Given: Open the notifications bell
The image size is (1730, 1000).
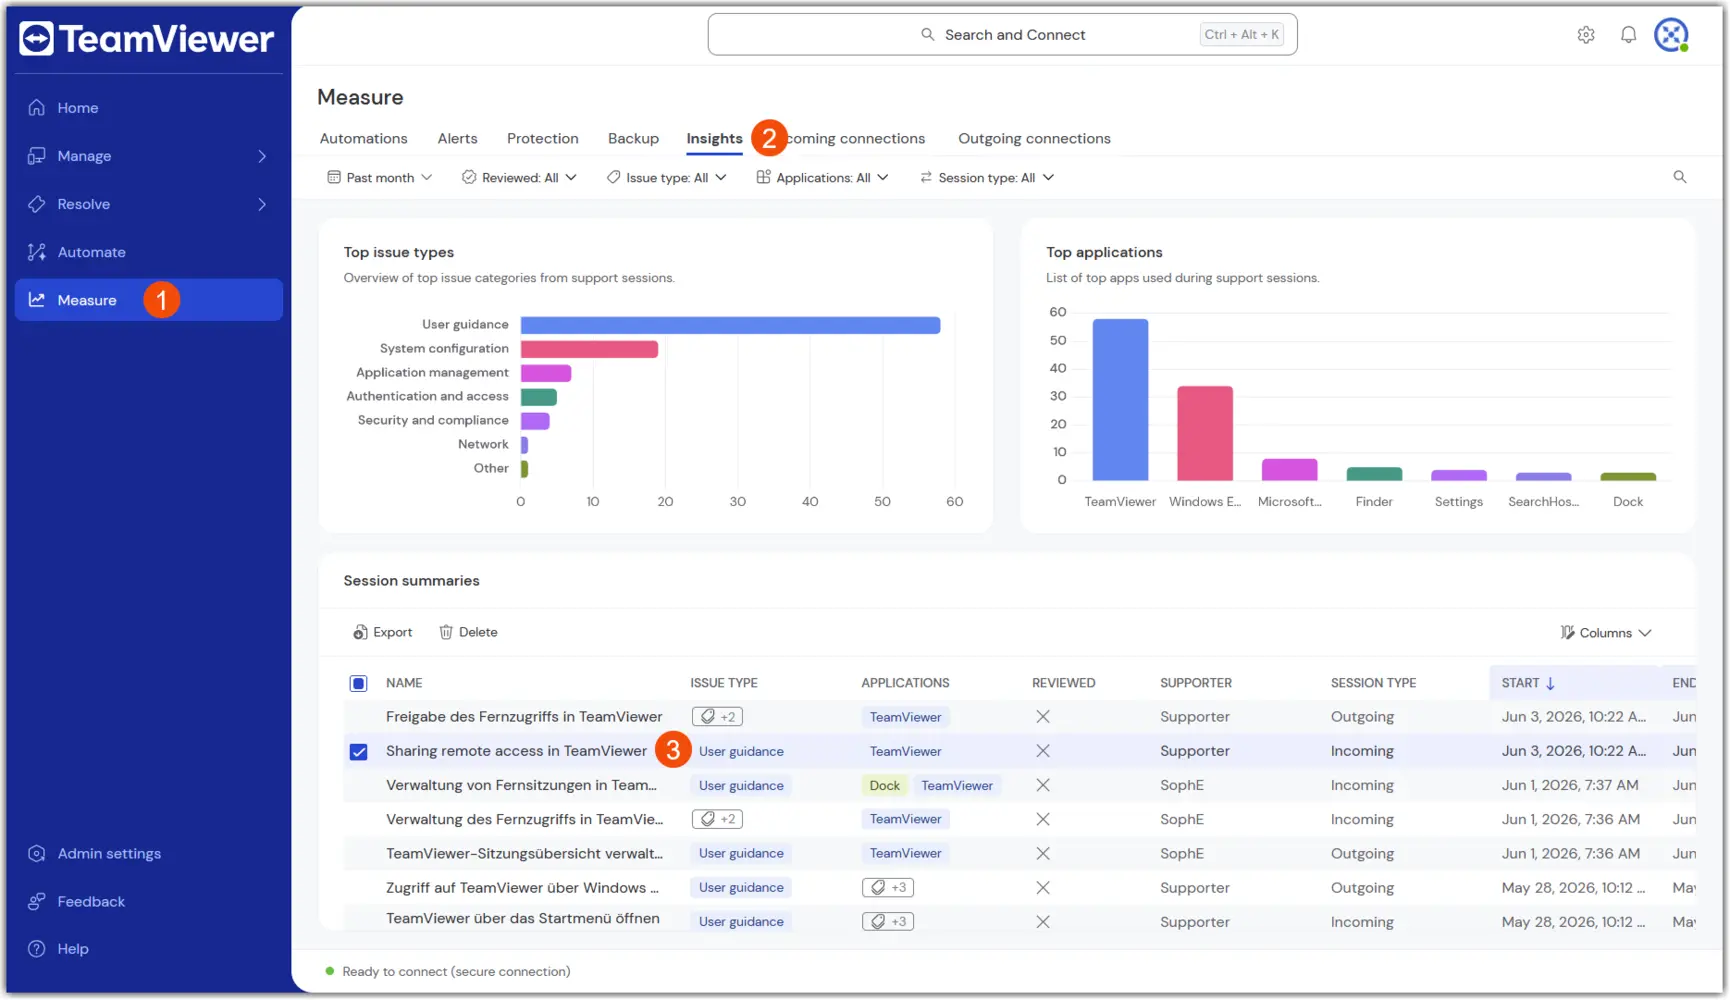Looking at the screenshot, I should point(1629,35).
